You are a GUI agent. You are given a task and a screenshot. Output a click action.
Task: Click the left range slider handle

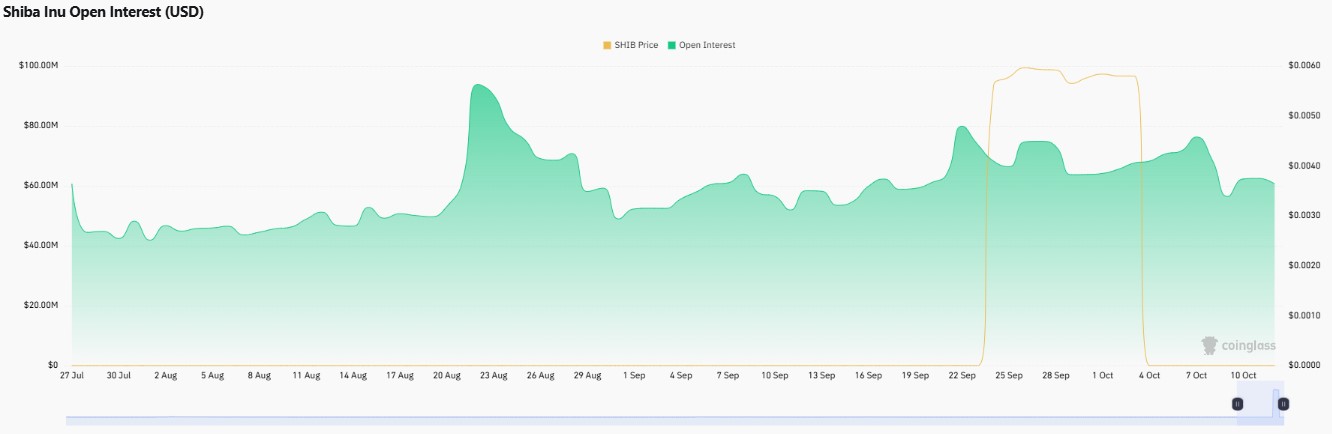tap(1237, 404)
